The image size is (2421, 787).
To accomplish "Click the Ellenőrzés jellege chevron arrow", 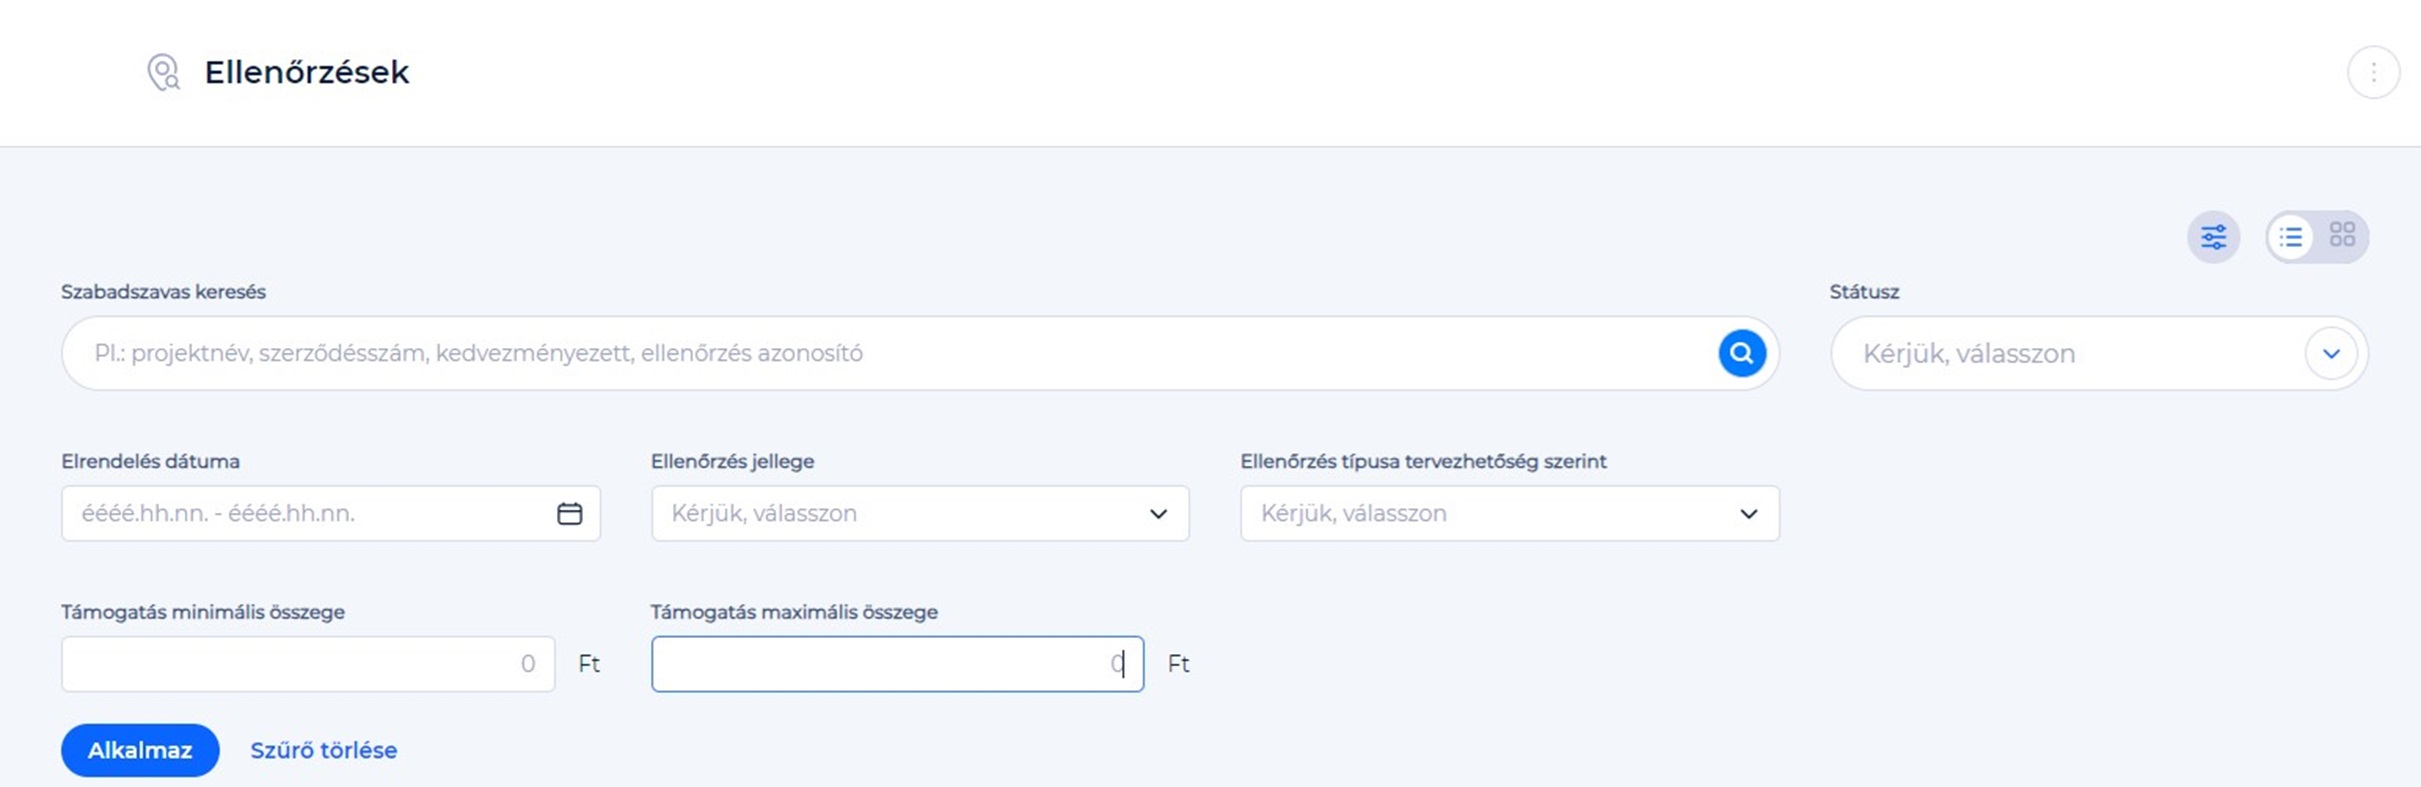I will 1158,514.
